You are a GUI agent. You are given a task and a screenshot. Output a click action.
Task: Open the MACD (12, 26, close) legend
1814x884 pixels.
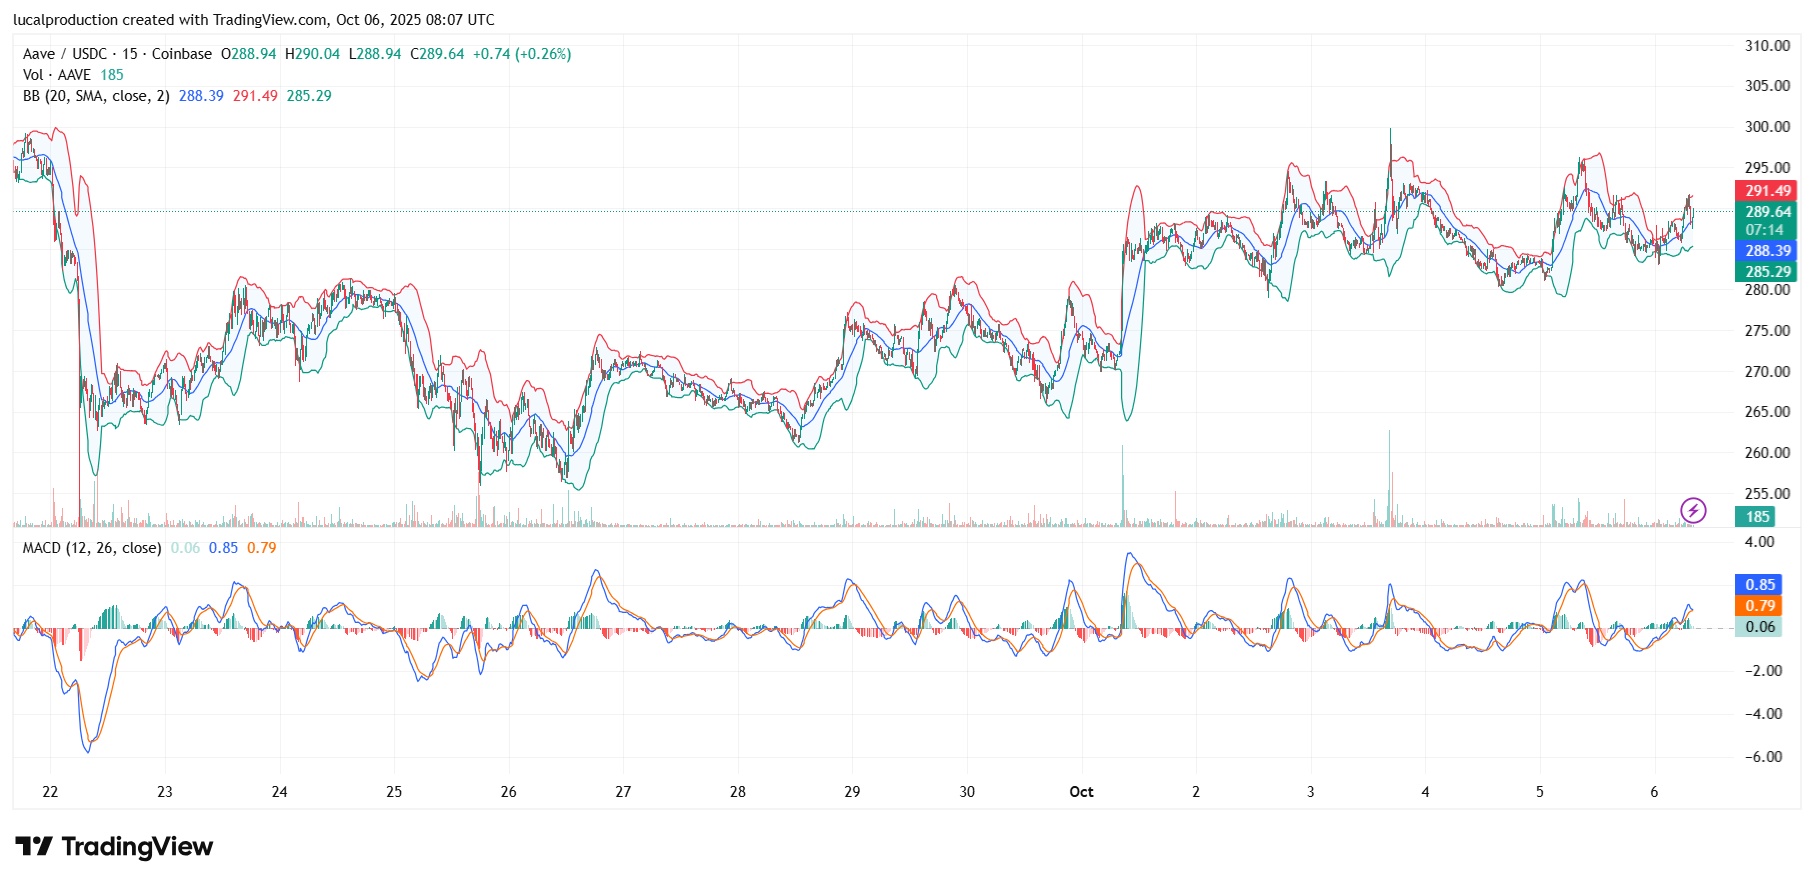(x=92, y=548)
